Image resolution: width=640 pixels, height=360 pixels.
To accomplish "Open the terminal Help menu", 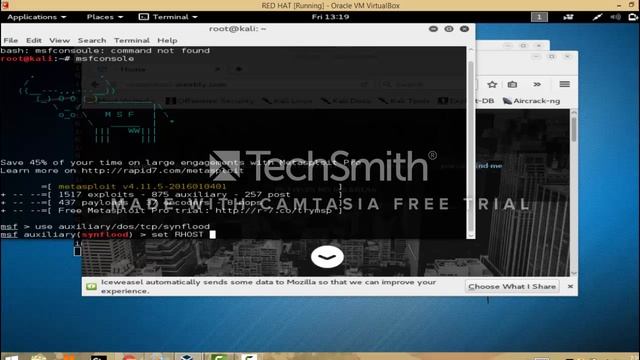I will coord(167,40).
